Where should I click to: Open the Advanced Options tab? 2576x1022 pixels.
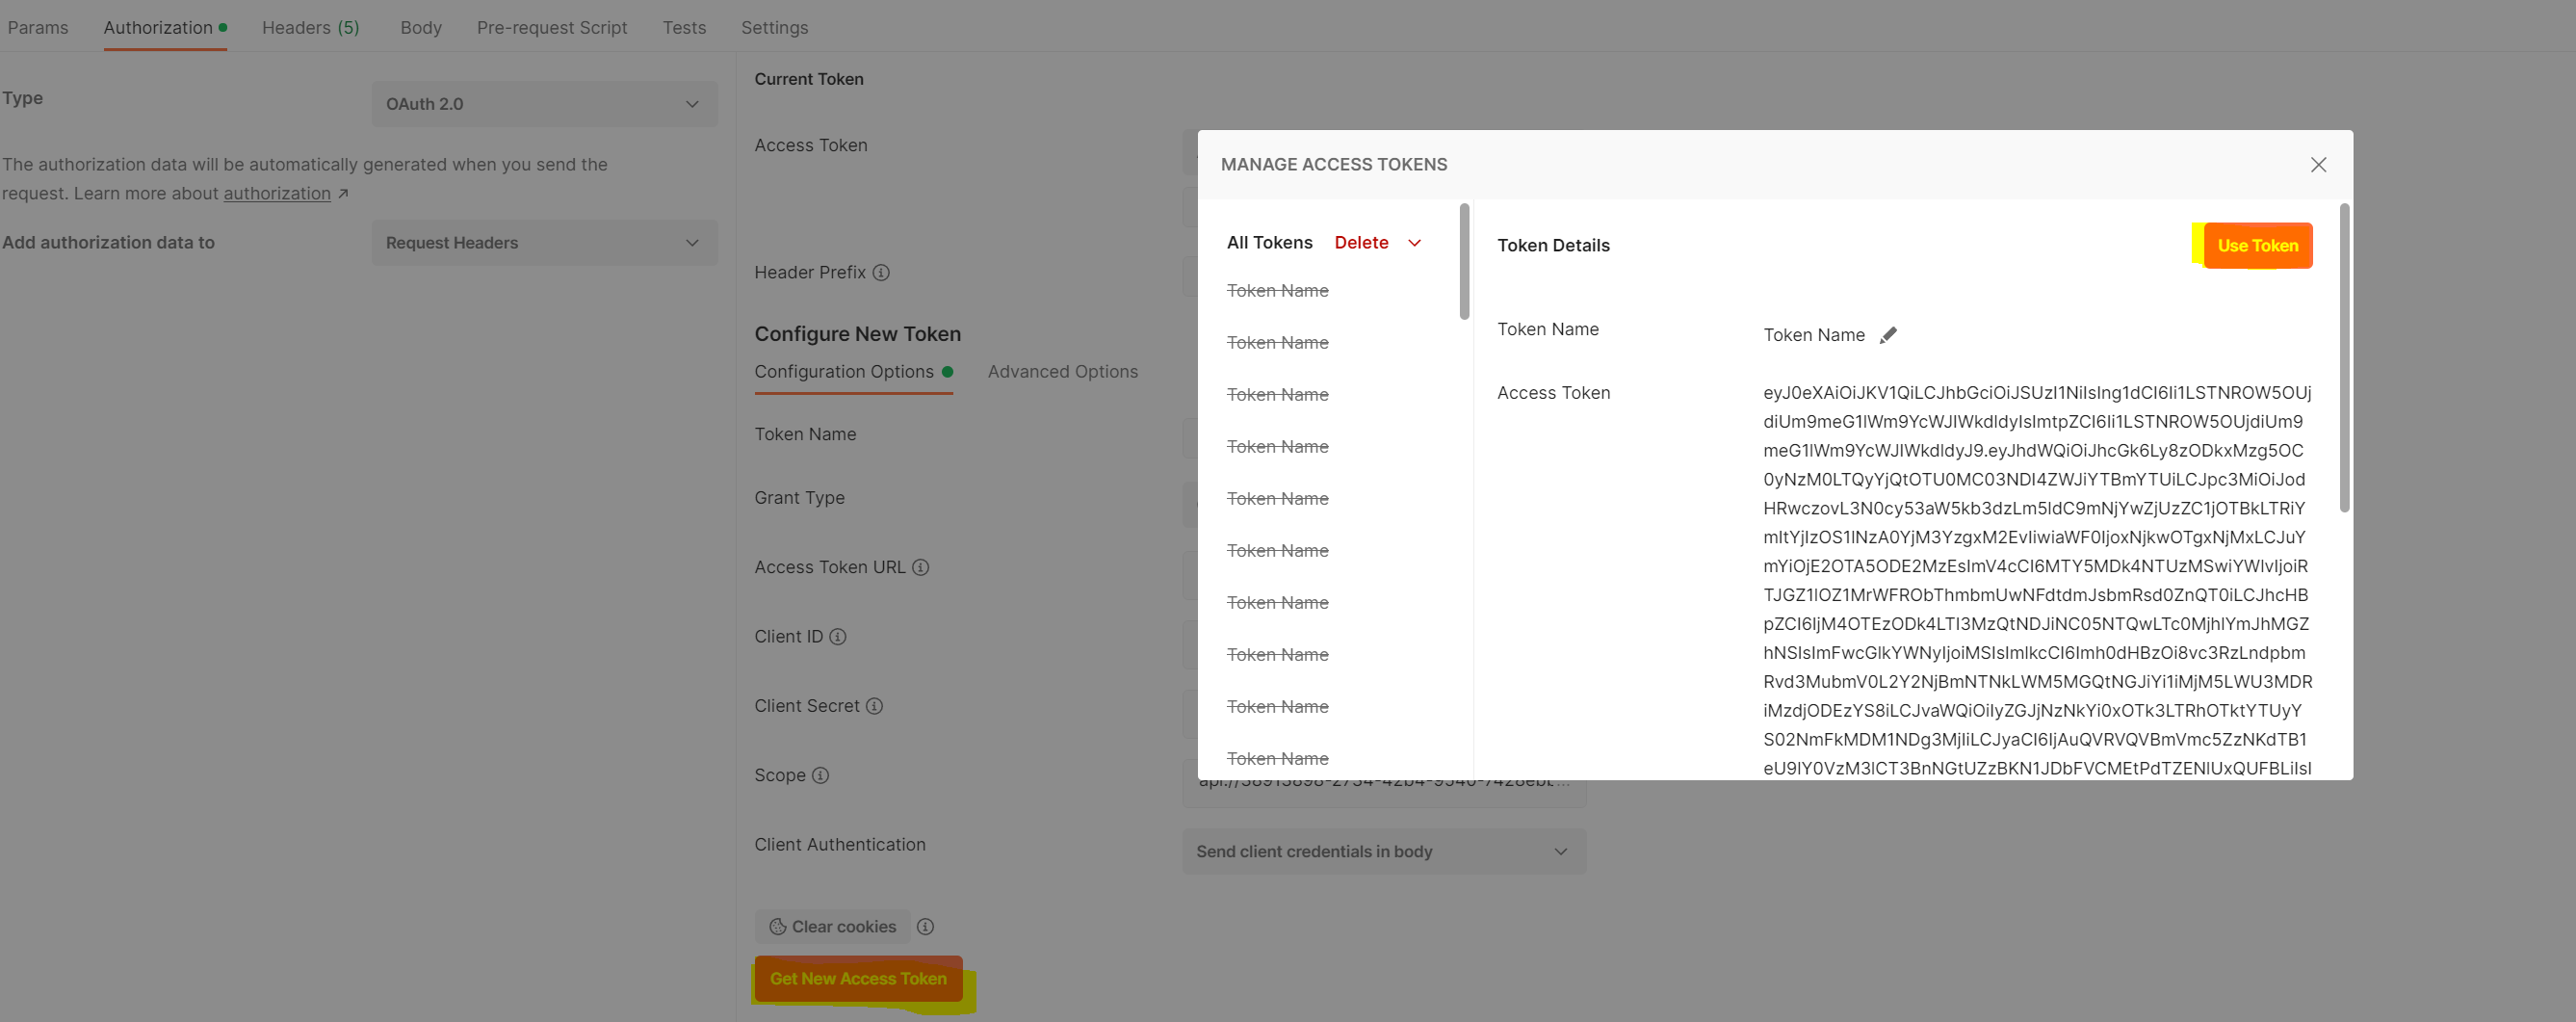pyautogui.click(x=1062, y=371)
